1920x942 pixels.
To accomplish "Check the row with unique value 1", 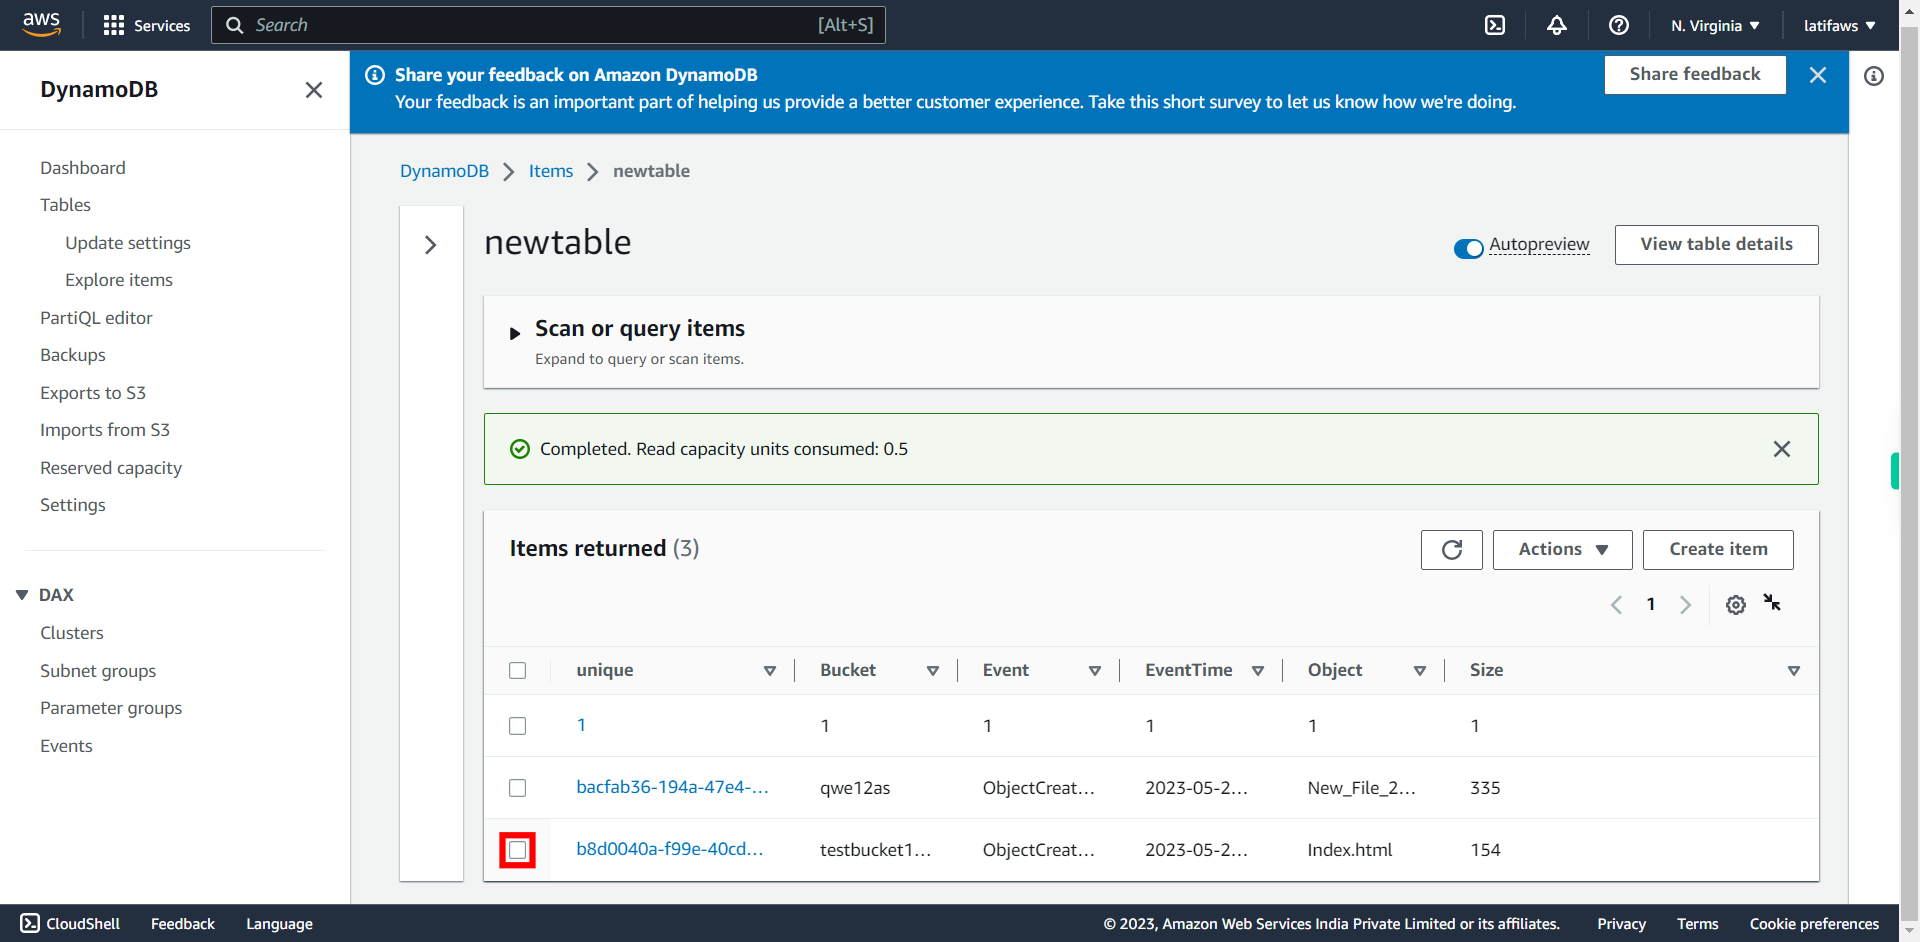I will pyautogui.click(x=517, y=726).
